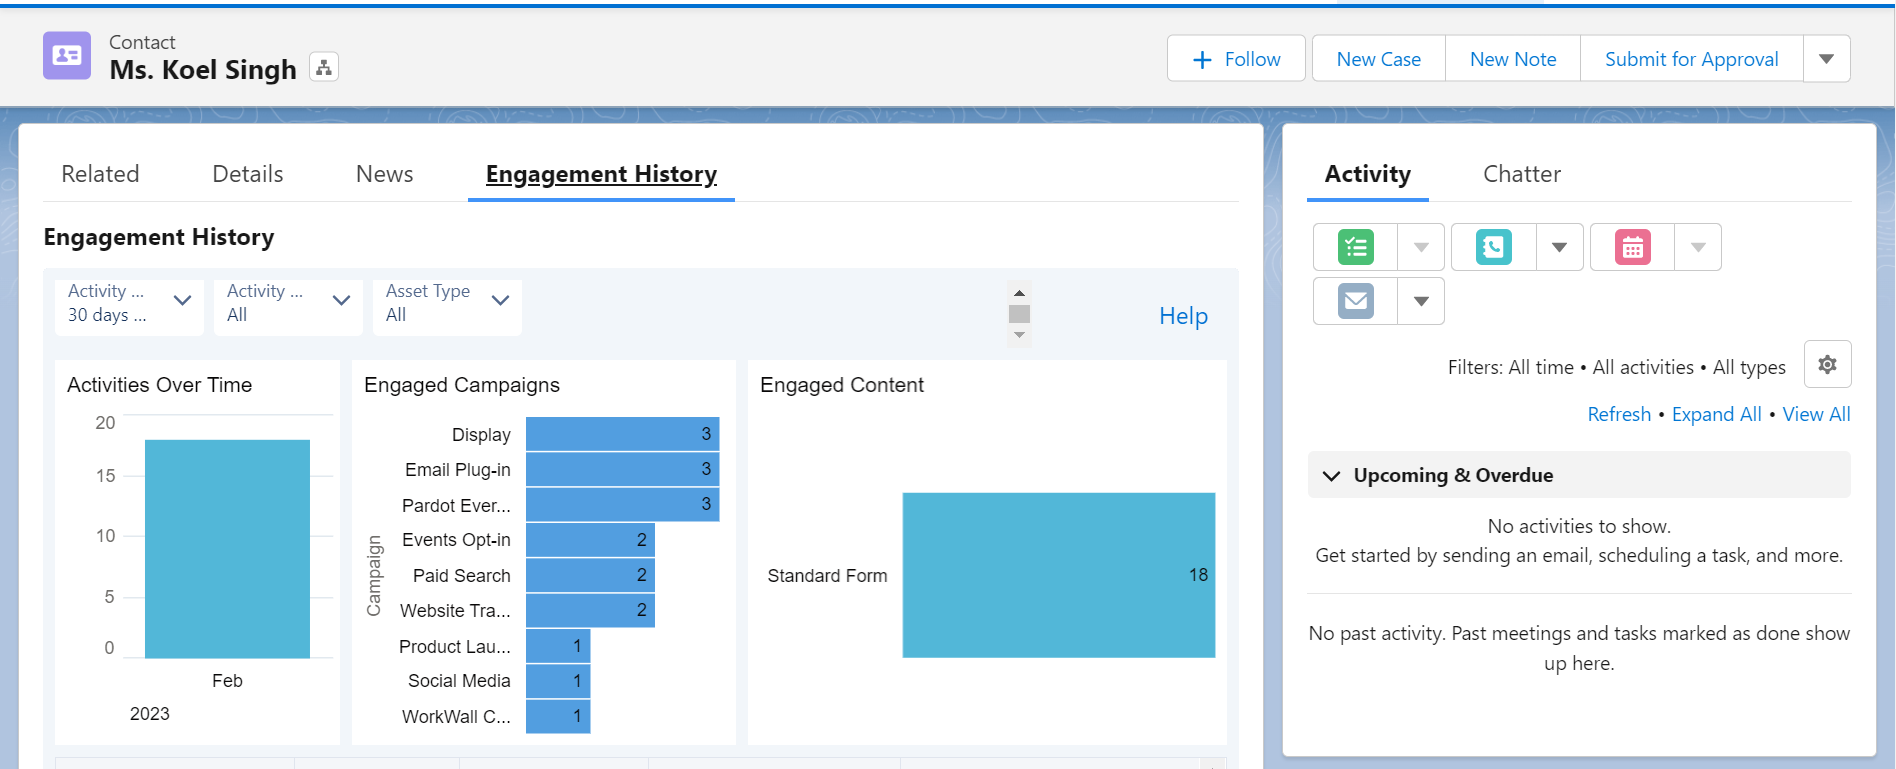Viewport: 1896px width, 769px height.
Task: Click the Social Media campaign bar
Action: [558, 681]
